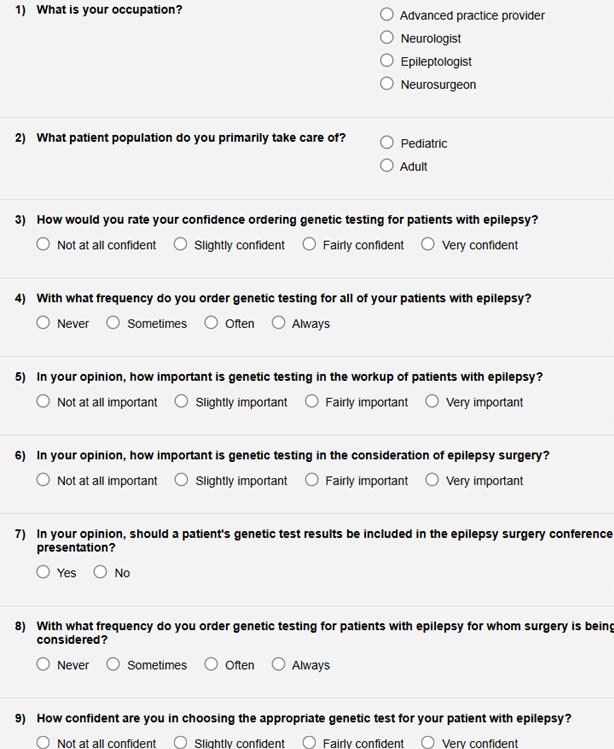Select Always for question 8
This screenshot has width=614, height=749.
tap(278, 664)
